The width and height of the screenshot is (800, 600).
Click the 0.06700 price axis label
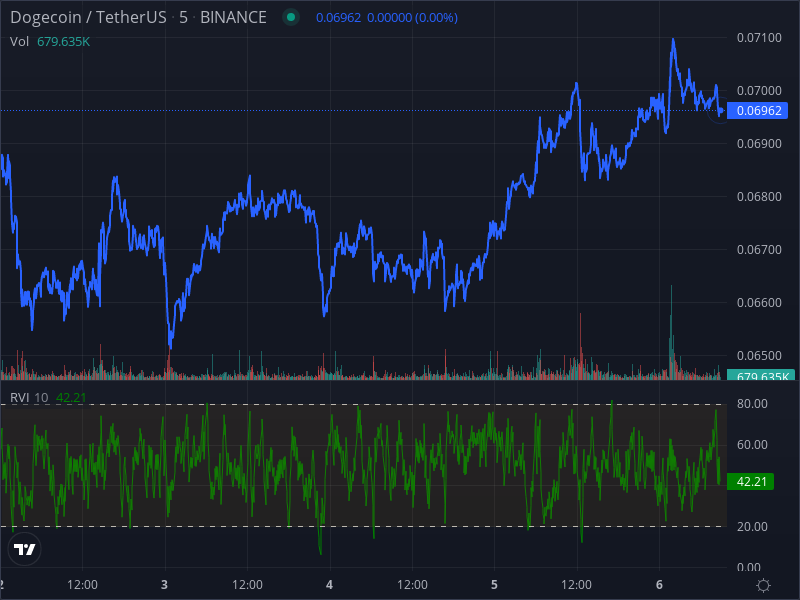coord(759,250)
